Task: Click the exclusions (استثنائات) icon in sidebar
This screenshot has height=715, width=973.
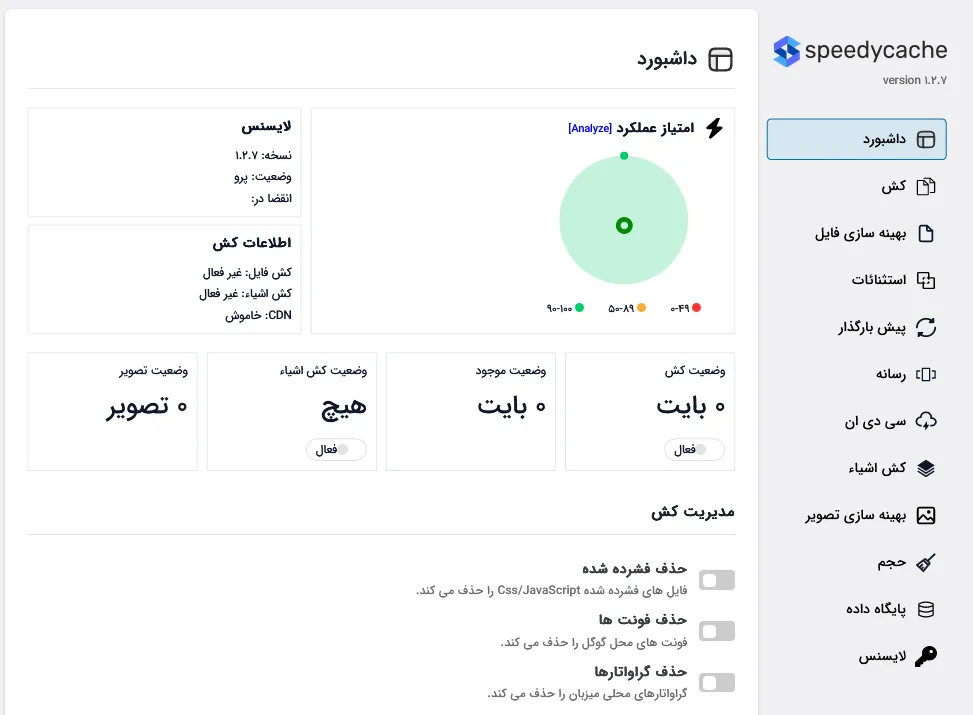Action: pyautogui.click(x=926, y=281)
